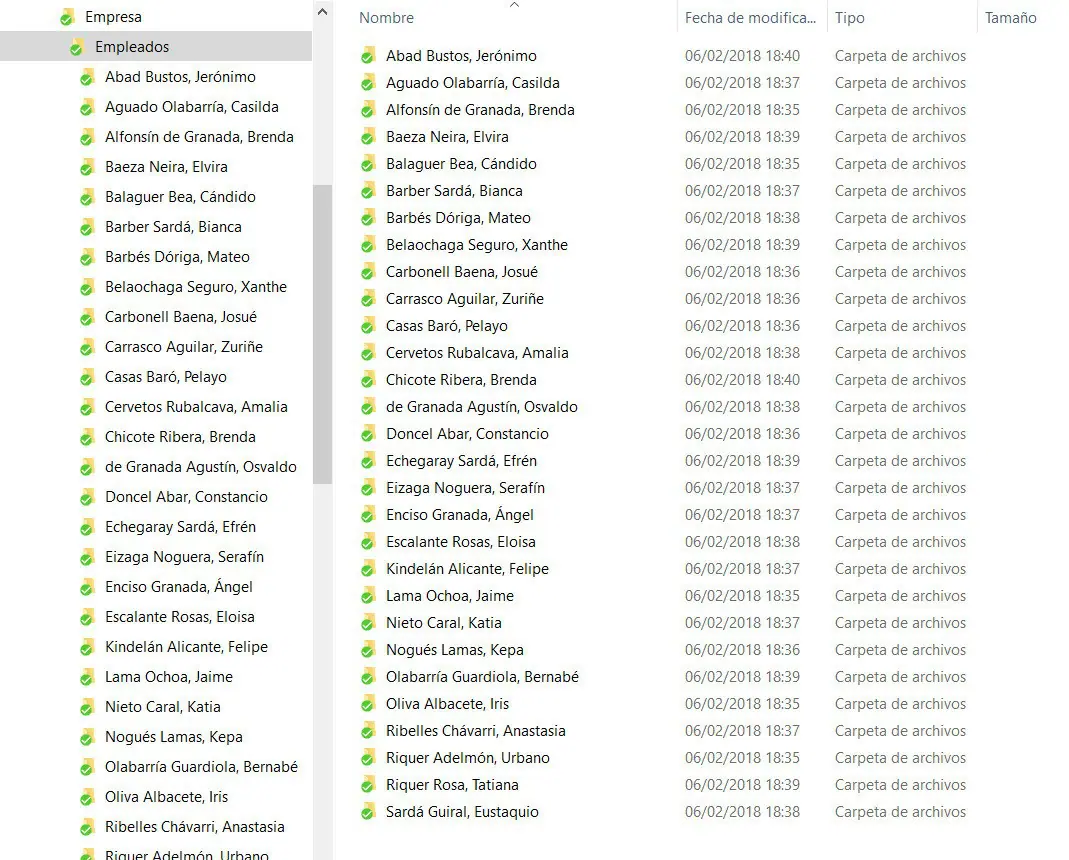Select "Chicote Ribera, Brenda" folder icon

(370, 379)
